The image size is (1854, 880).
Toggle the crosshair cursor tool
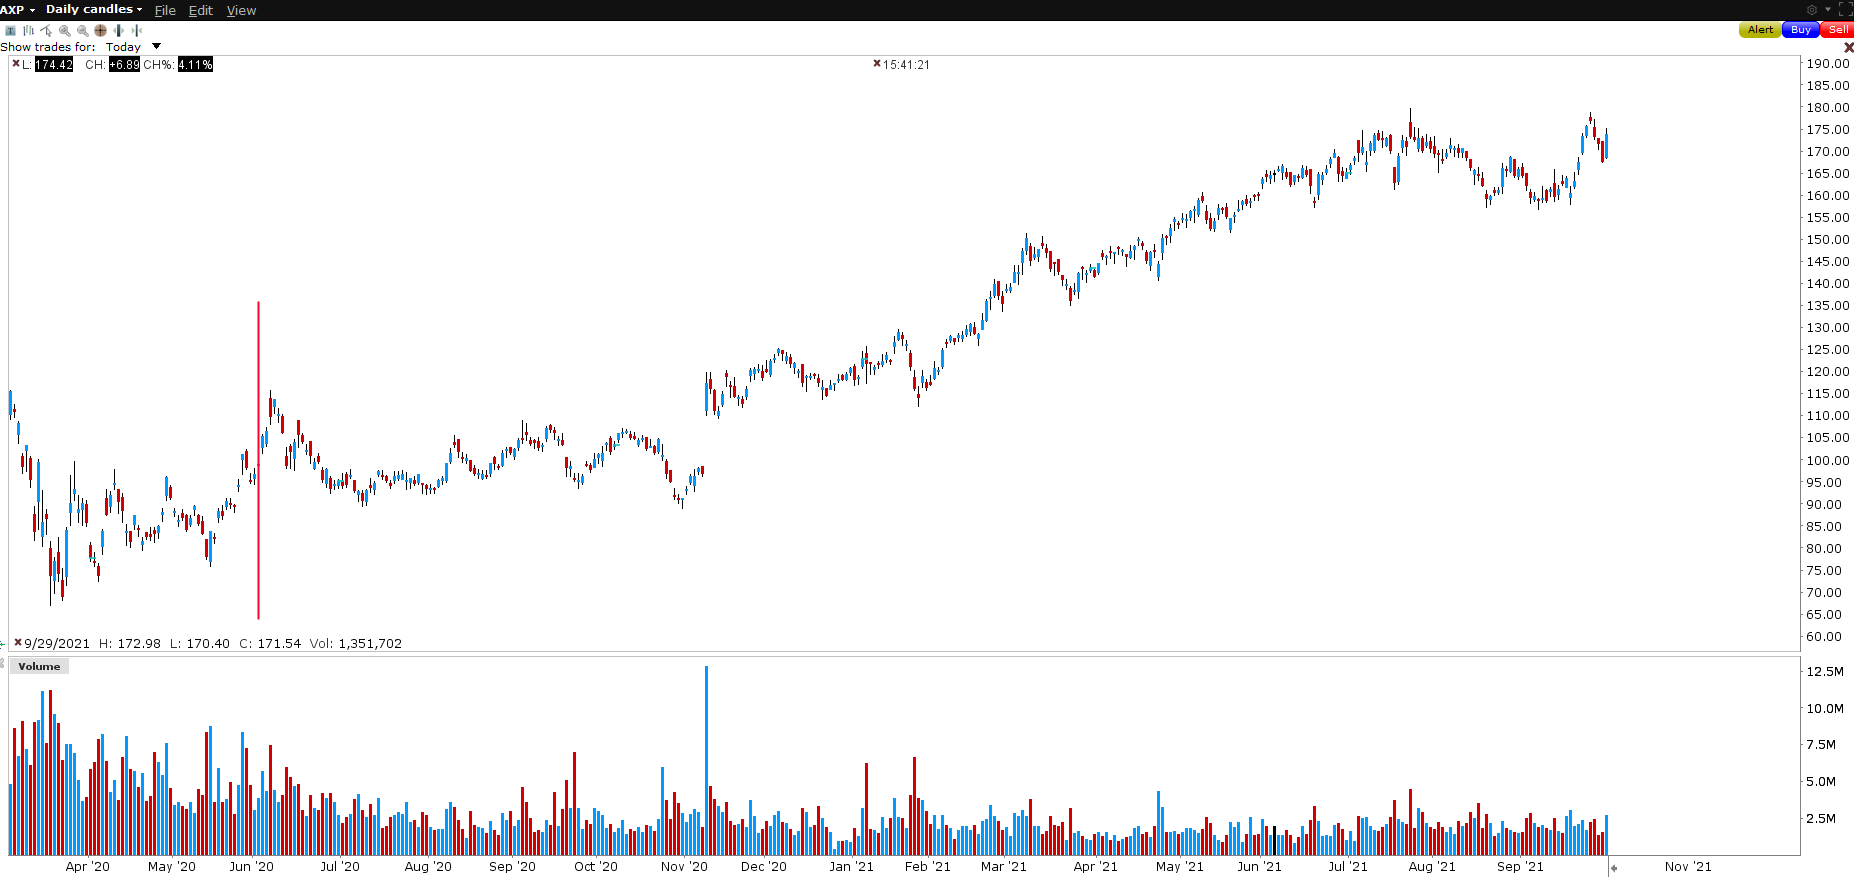click(x=100, y=30)
